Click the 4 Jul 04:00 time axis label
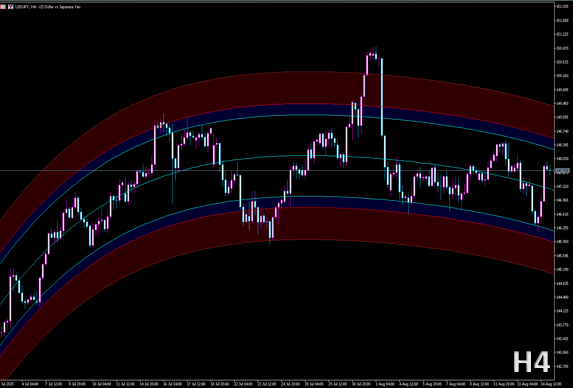The image size is (573, 388). pyautogui.click(x=30, y=384)
